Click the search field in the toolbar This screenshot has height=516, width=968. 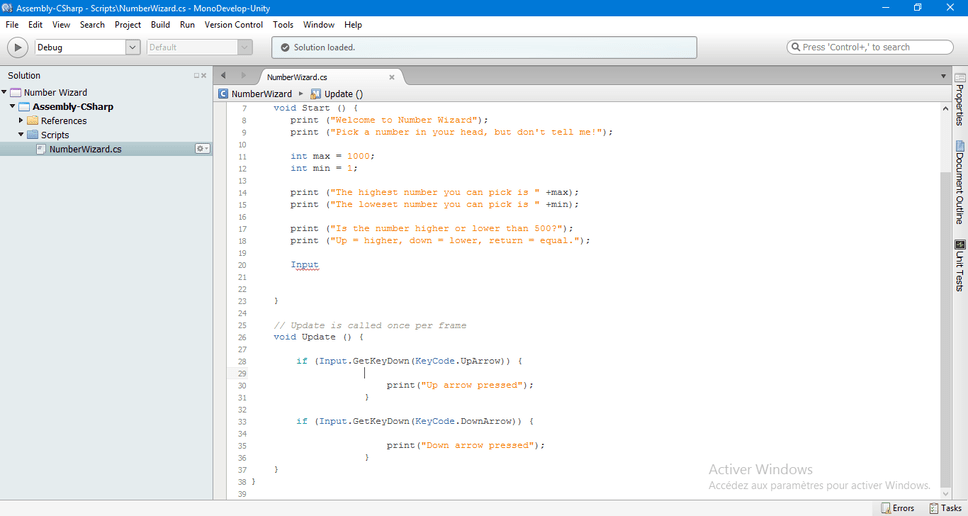pyautogui.click(x=870, y=48)
